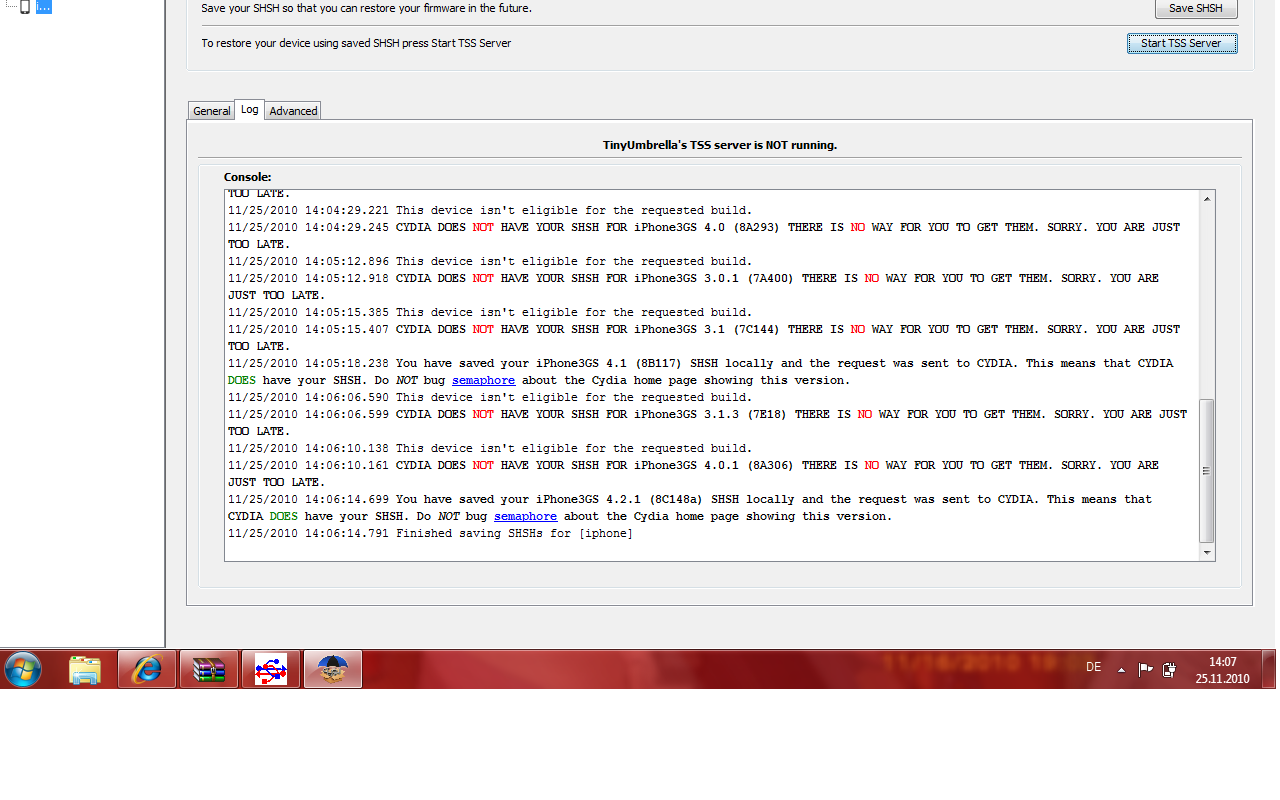Launch Internet Explorer from the taskbar
Viewport: 1280px width, 800px height.
(147, 669)
